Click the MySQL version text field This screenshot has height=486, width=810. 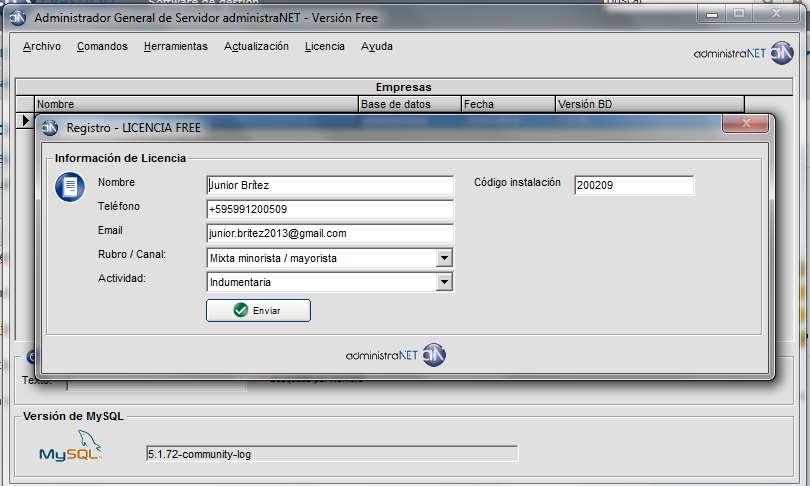coord(332,454)
